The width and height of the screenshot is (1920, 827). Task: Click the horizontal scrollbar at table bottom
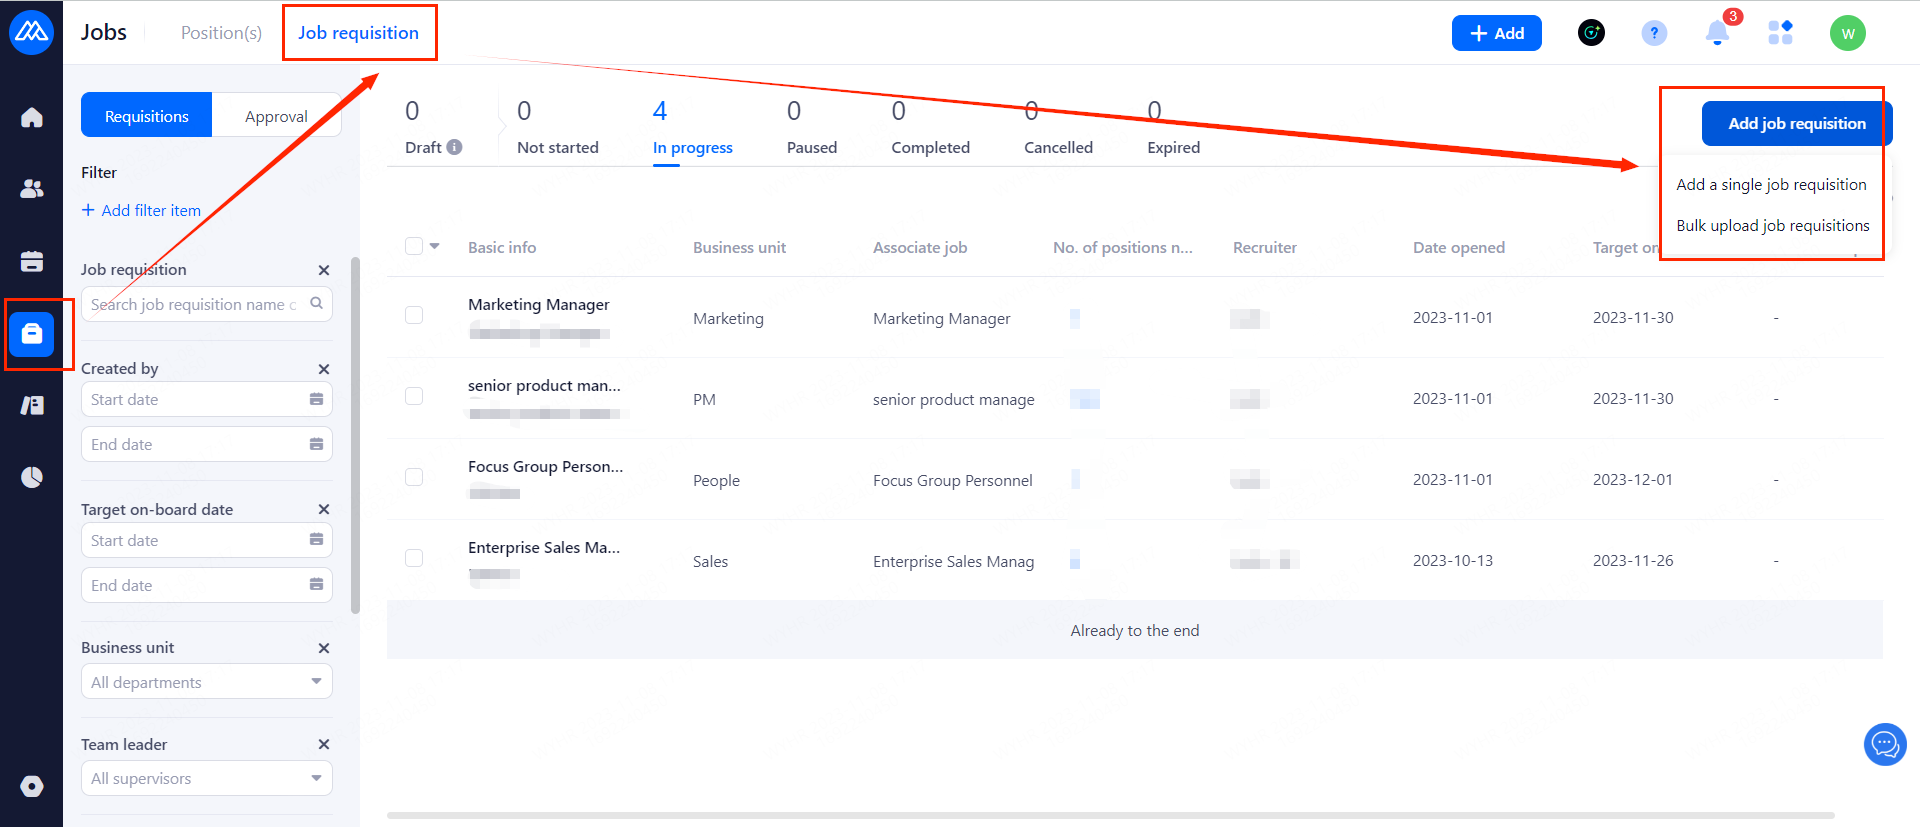[x=1110, y=815]
